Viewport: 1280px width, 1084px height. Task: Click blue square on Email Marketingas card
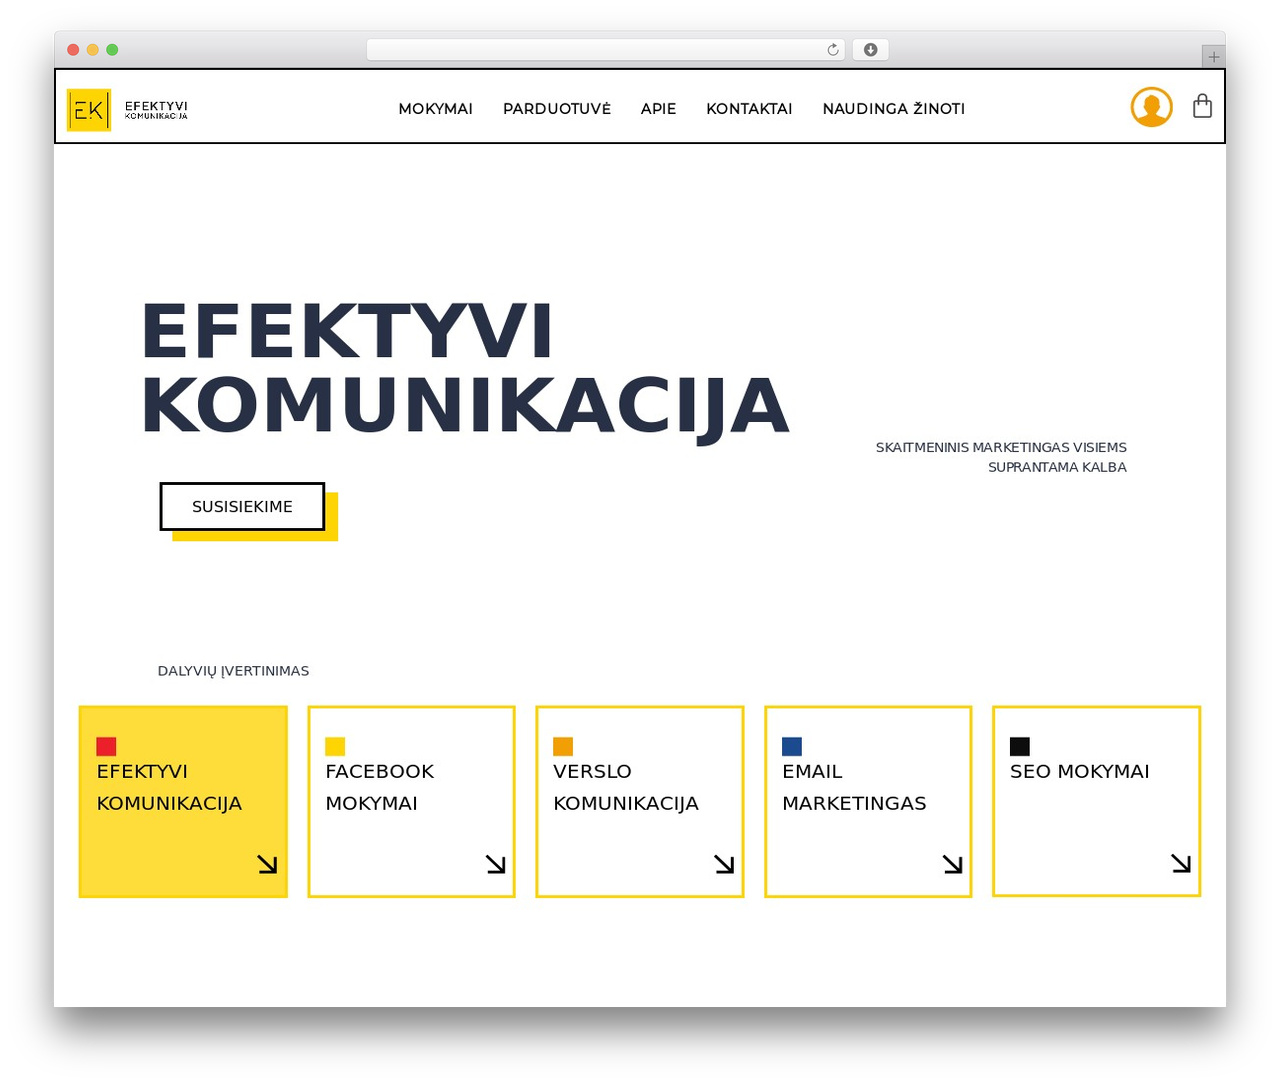[792, 746]
